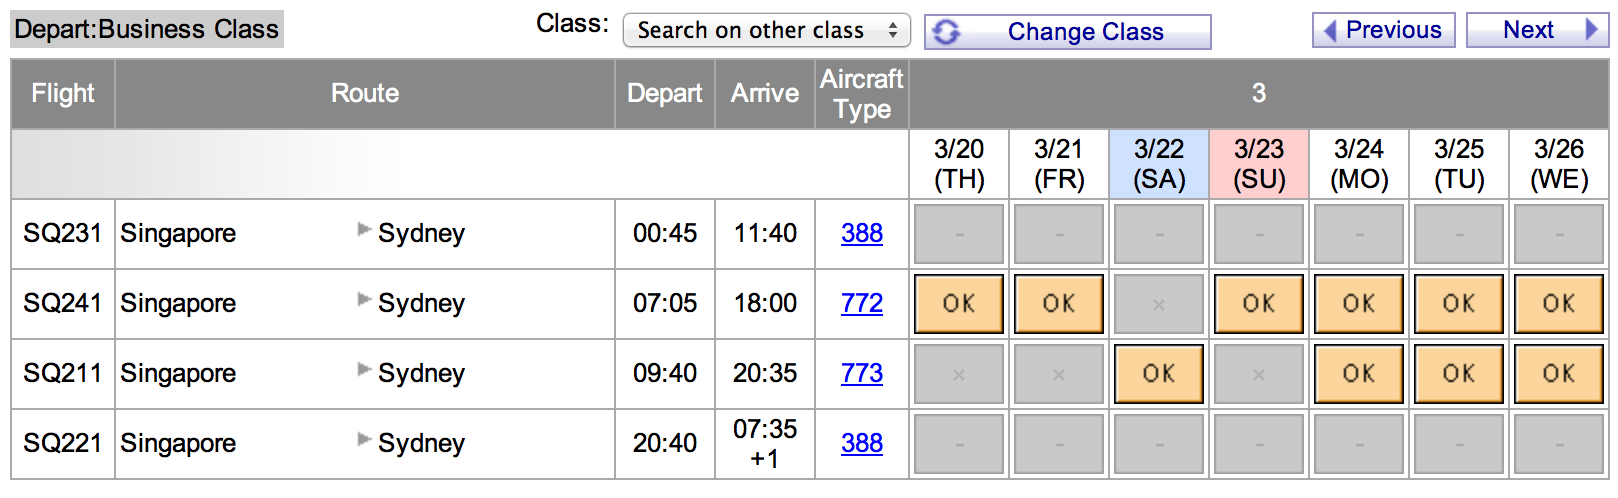Click the right arrow icon on Next

[x=1591, y=30]
